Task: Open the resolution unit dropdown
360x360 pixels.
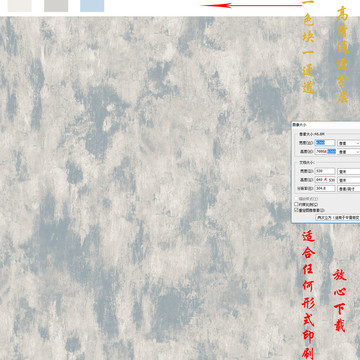Action: coord(349,188)
